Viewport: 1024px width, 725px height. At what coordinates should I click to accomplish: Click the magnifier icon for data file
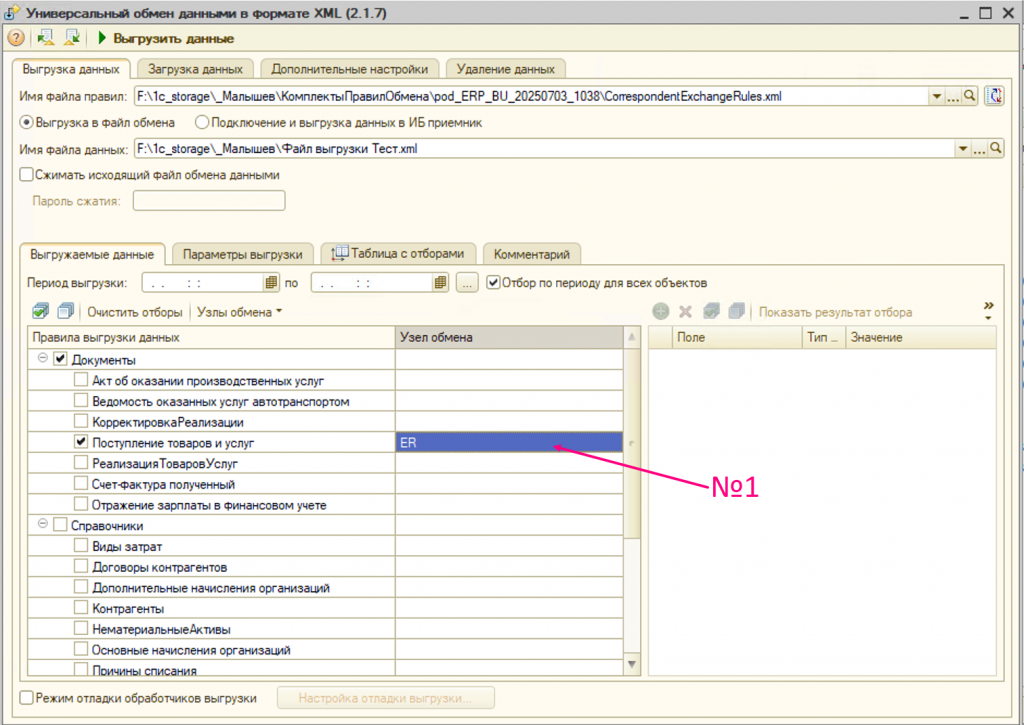[x=996, y=148]
